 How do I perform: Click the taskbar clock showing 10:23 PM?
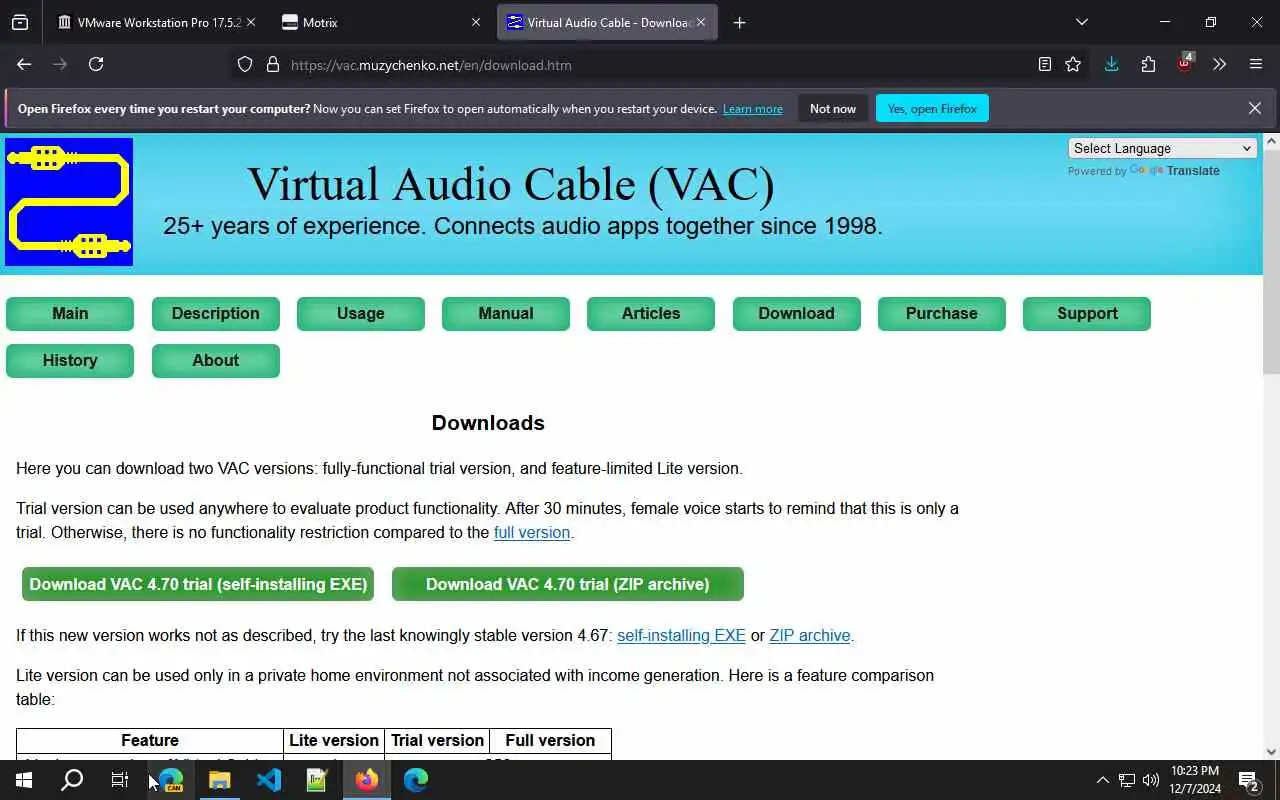click(x=1195, y=780)
